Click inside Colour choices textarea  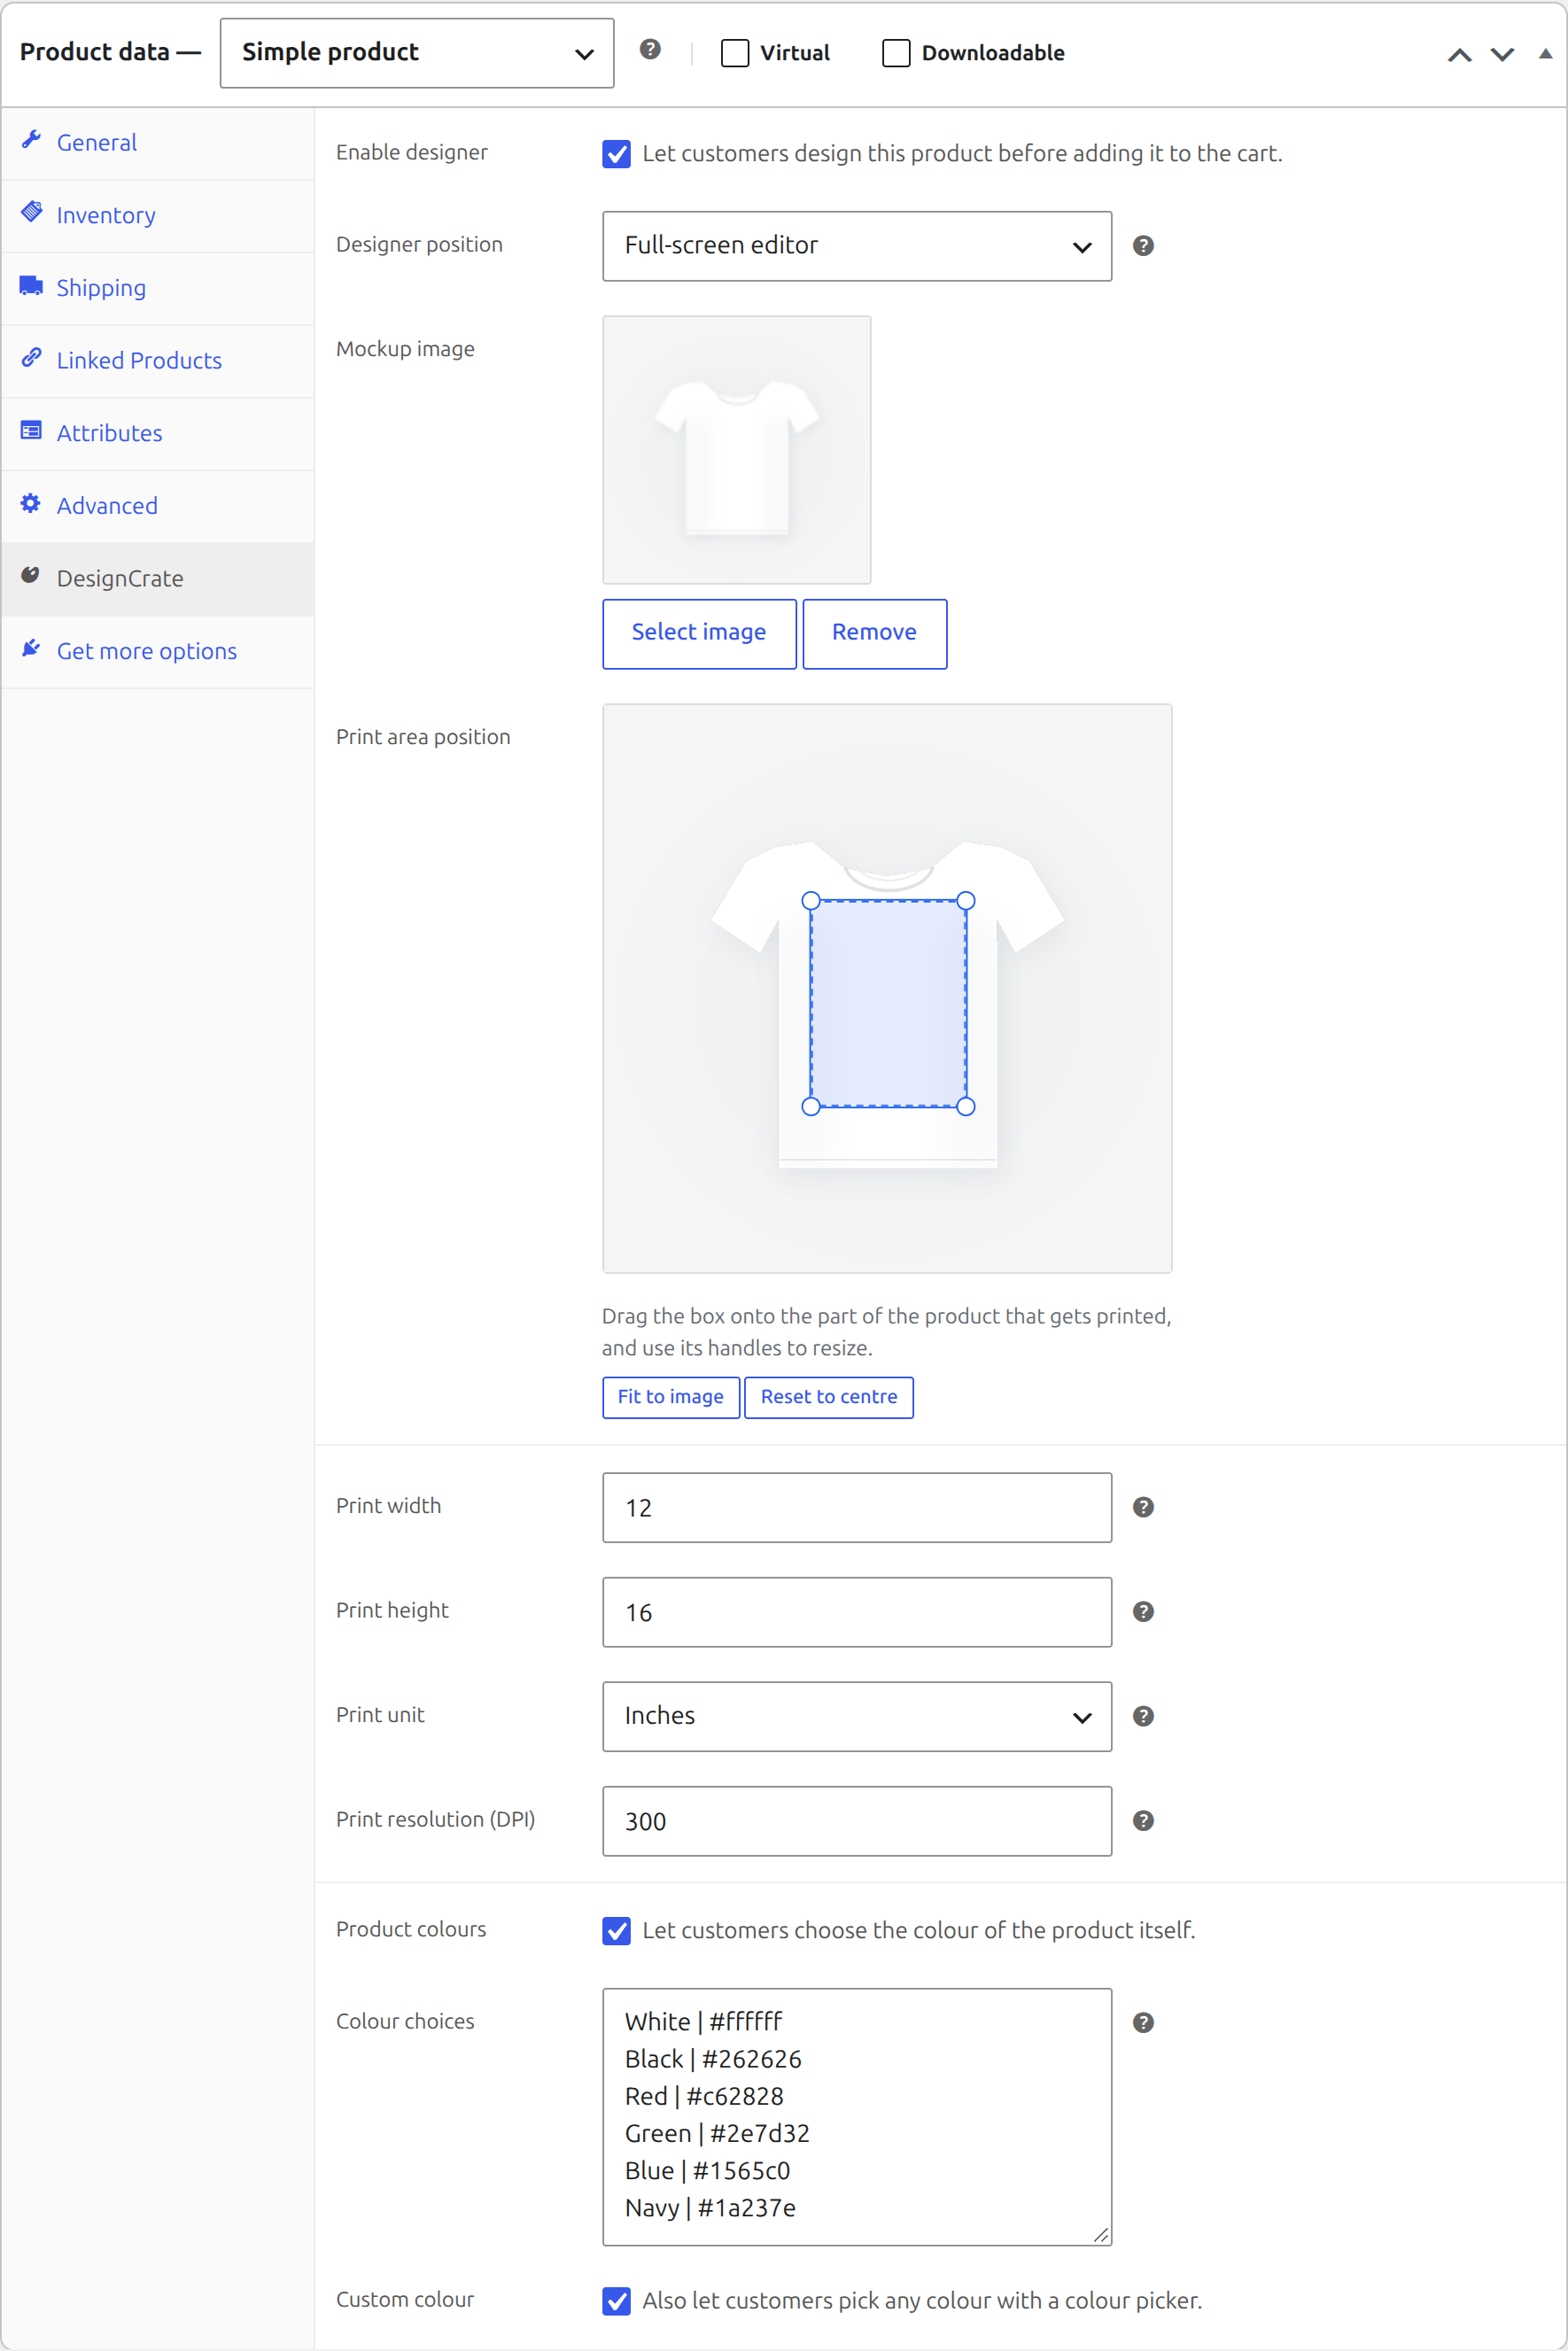(857, 2117)
